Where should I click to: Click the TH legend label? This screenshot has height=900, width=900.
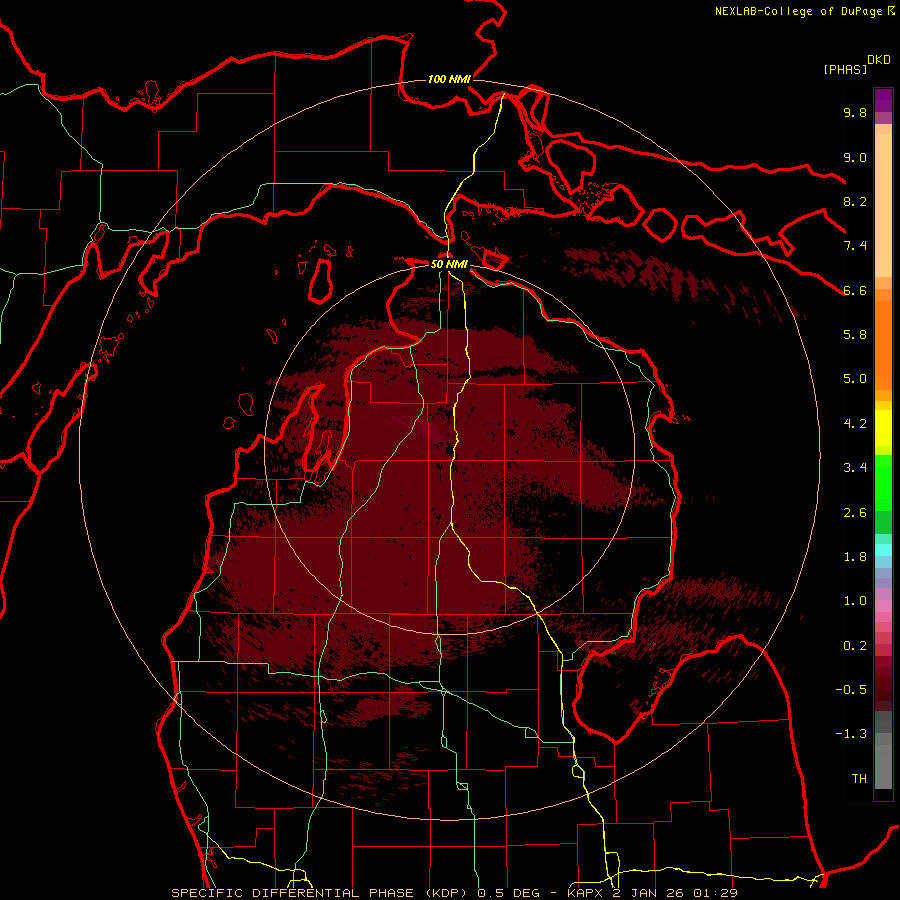coord(859,779)
